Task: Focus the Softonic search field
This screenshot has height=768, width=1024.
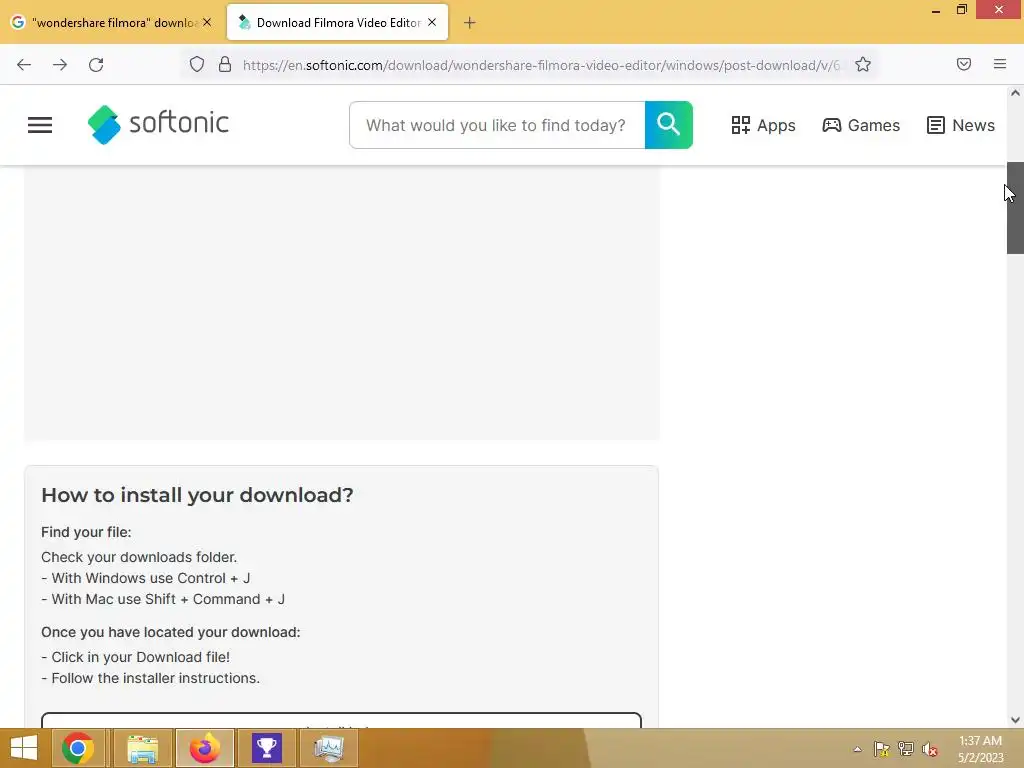Action: (x=497, y=125)
